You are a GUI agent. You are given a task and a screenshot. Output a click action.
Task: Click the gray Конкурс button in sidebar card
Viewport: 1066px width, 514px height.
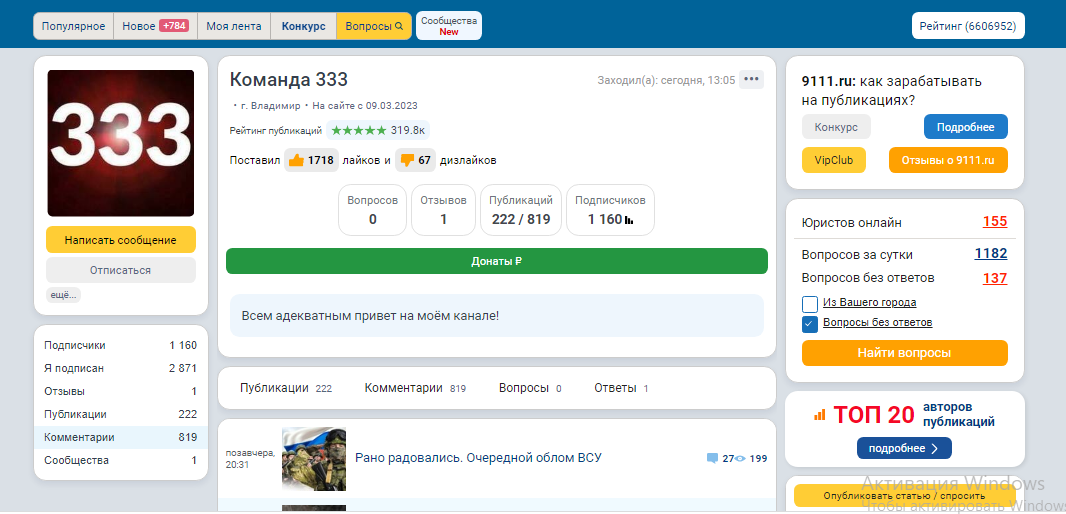(836, 127)
